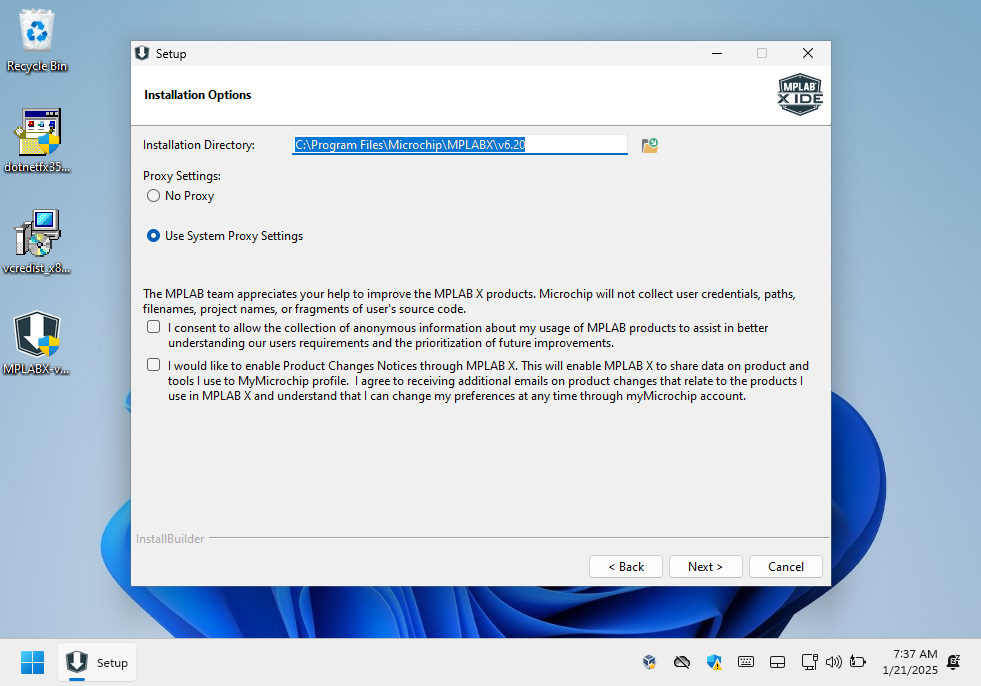
Task: Select Use System Proxy Settings option
Action: [153, 236]
